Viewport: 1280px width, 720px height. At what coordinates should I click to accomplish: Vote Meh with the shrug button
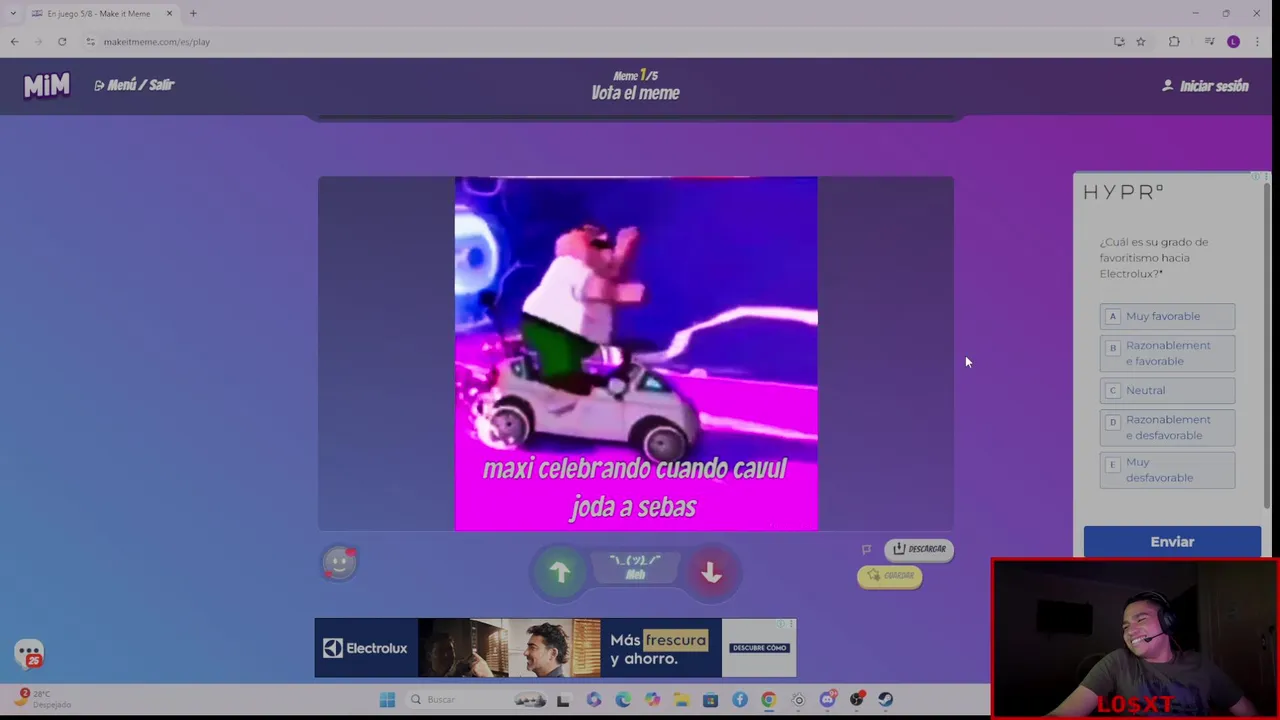pyautogui.click(x=635, y=568)
